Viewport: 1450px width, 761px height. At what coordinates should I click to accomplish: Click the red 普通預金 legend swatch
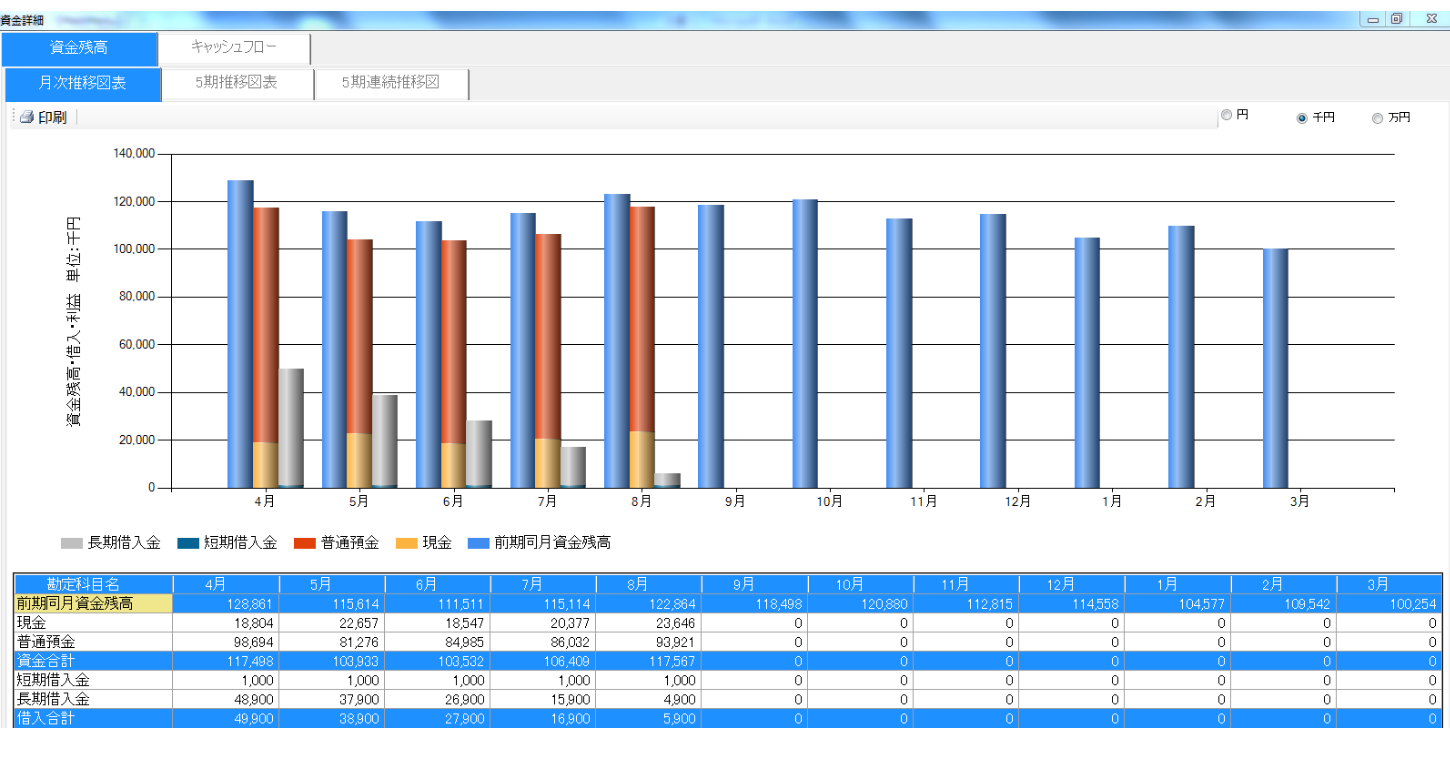[x=305, y=543]
